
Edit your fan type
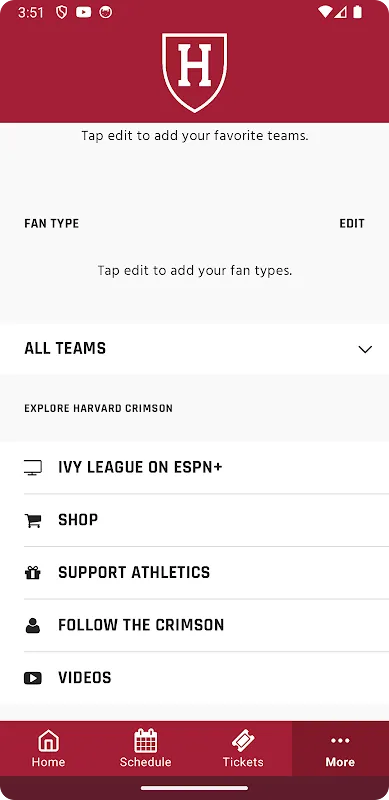tap(352, 223)
